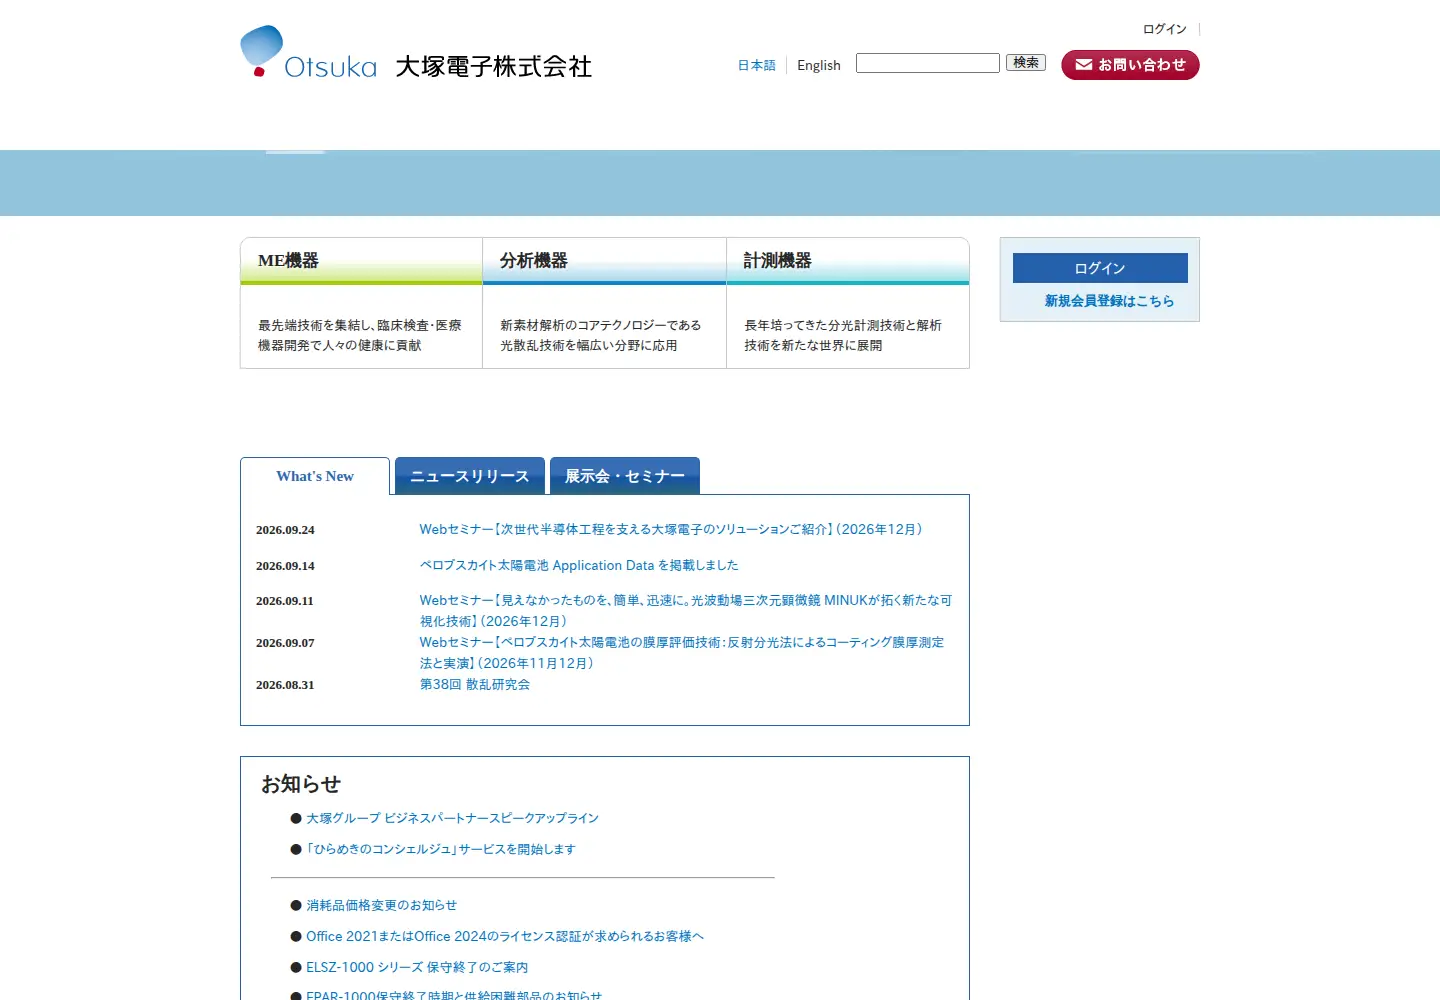Open the 膜厚評価技術 Webセミナー news link

(682, 652)
